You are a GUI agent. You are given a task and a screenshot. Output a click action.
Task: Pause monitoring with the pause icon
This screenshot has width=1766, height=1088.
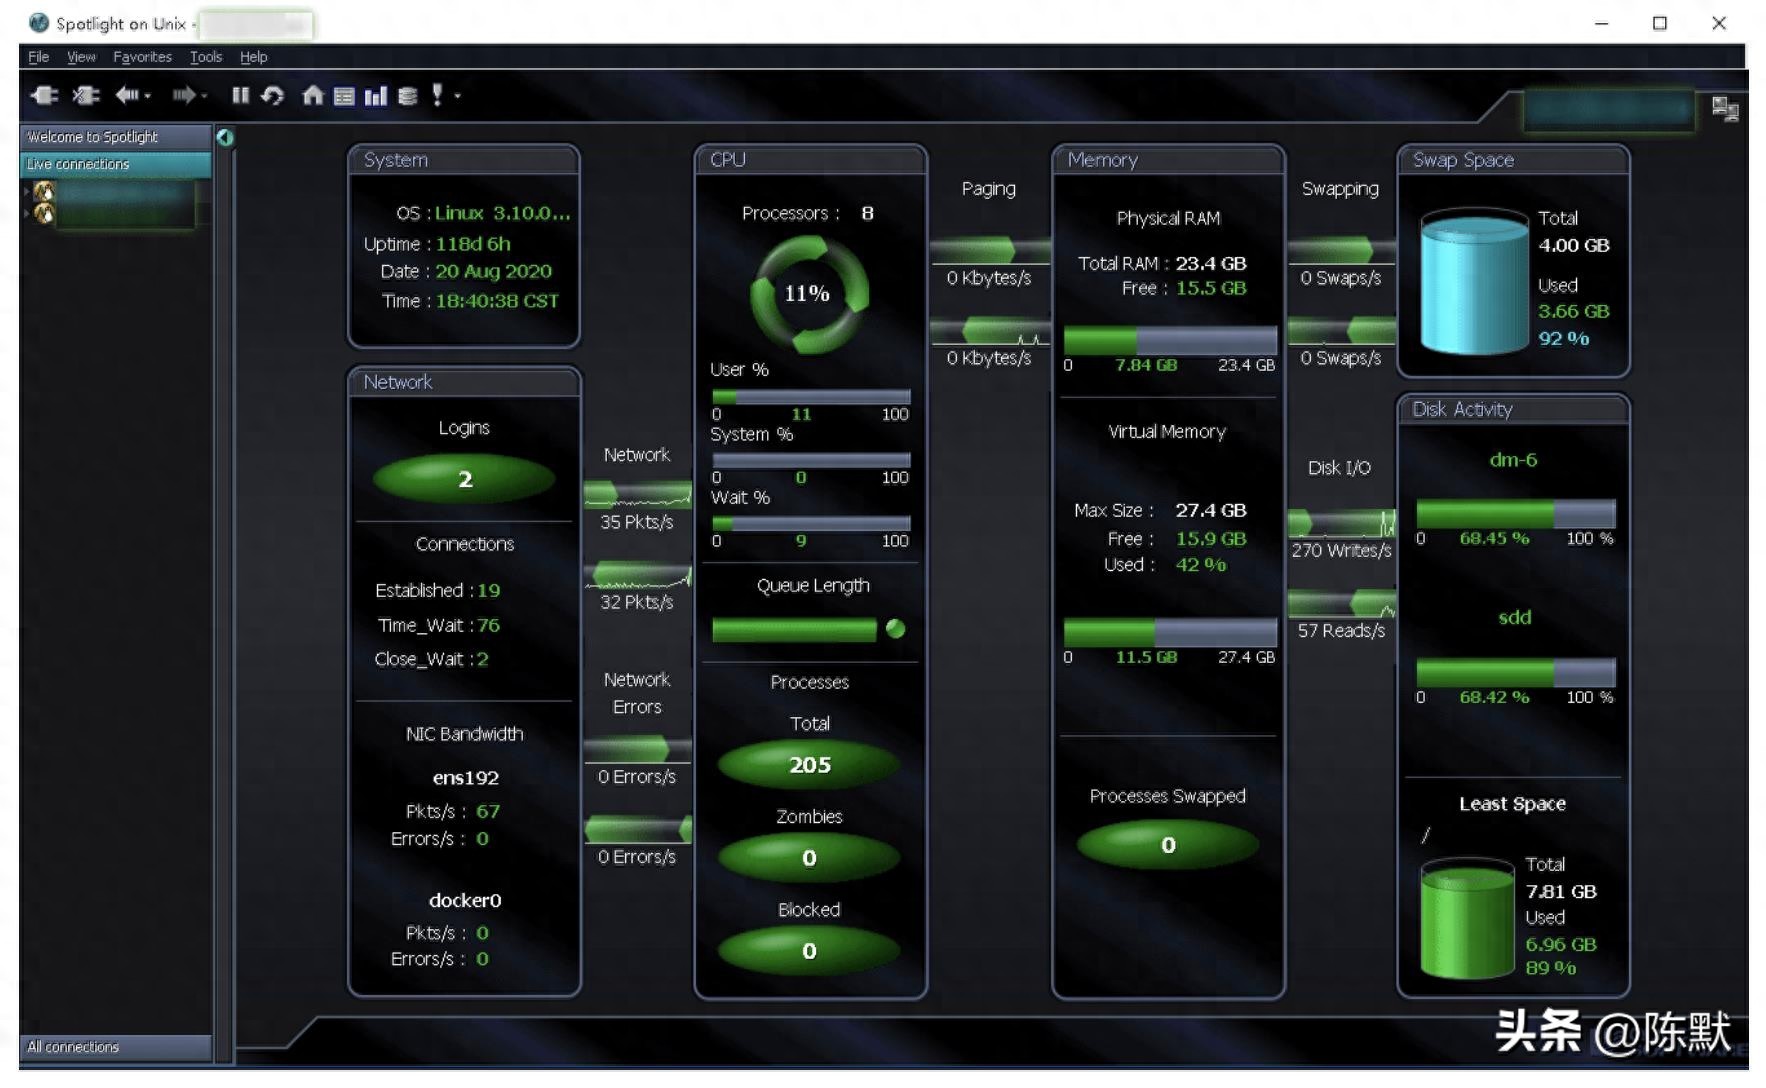point(240,96)
